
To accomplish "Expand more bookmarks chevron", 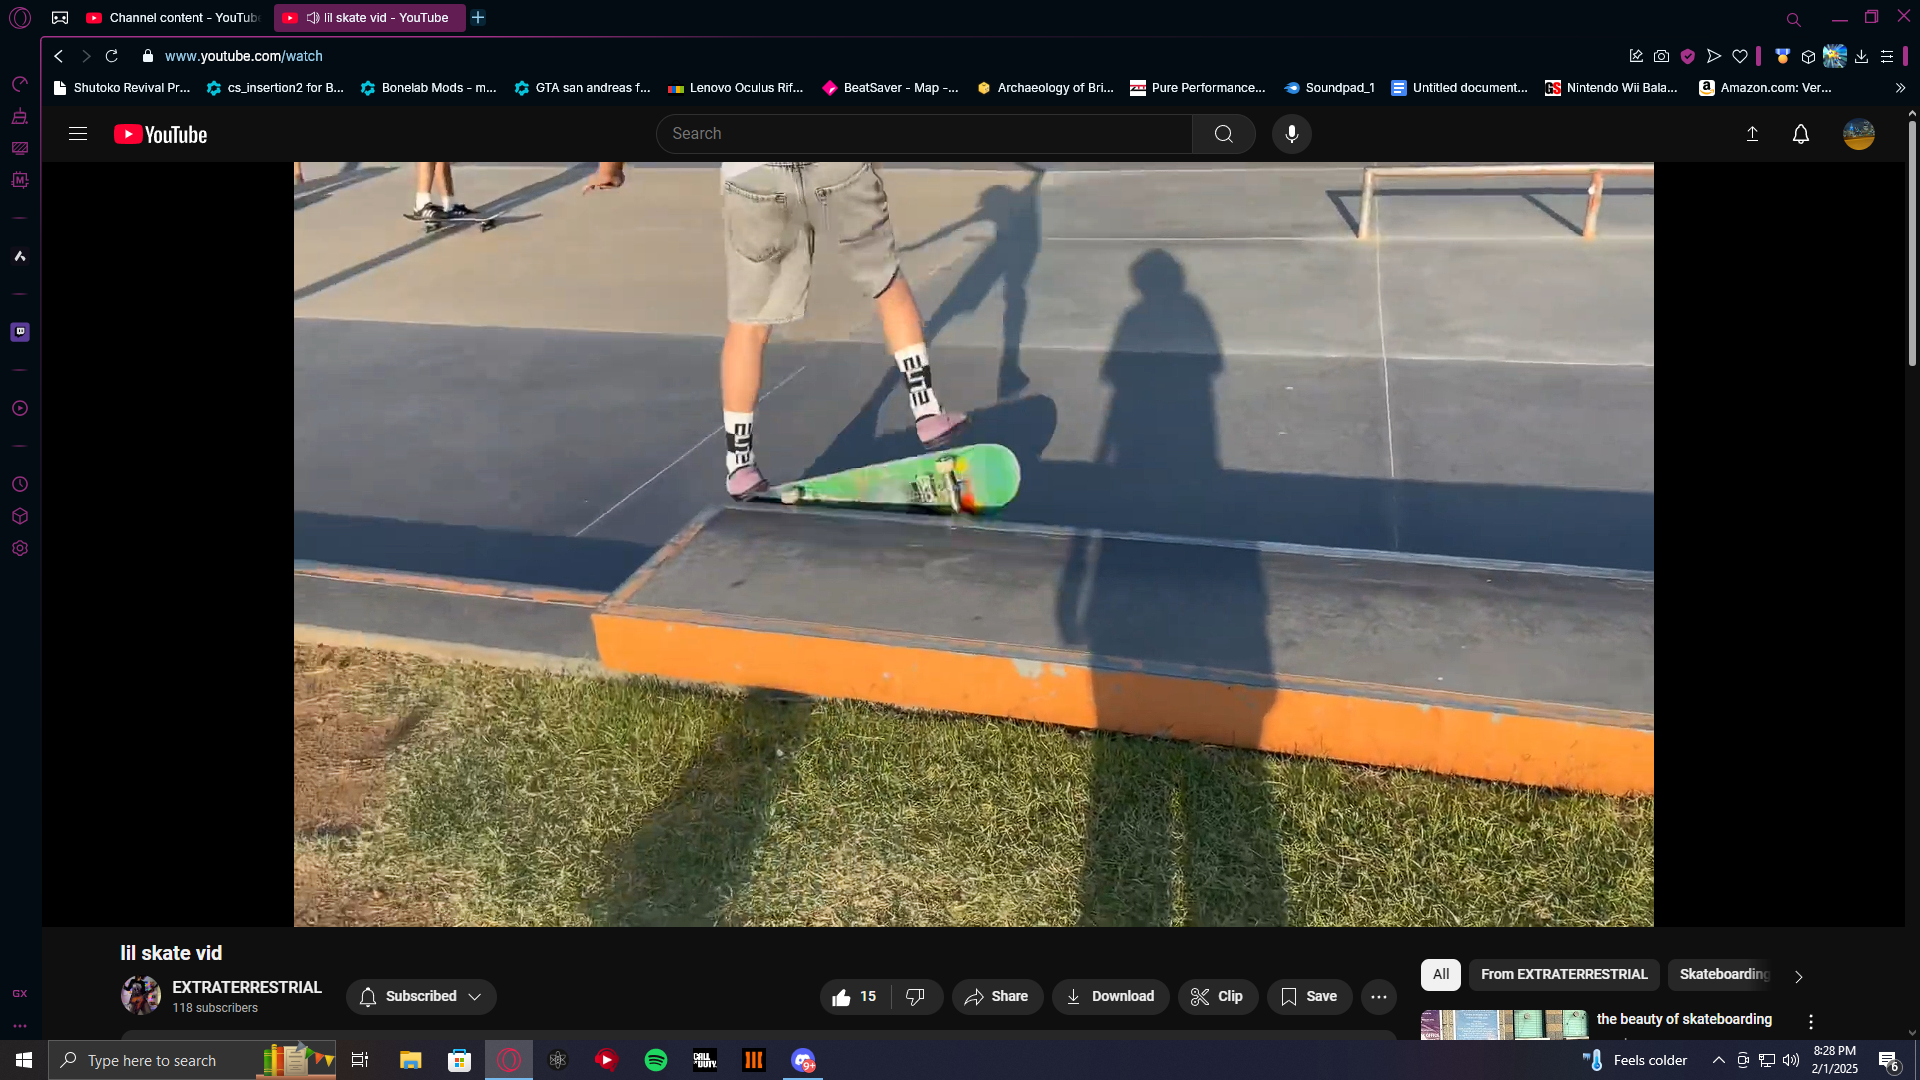I will point(1900,88).
